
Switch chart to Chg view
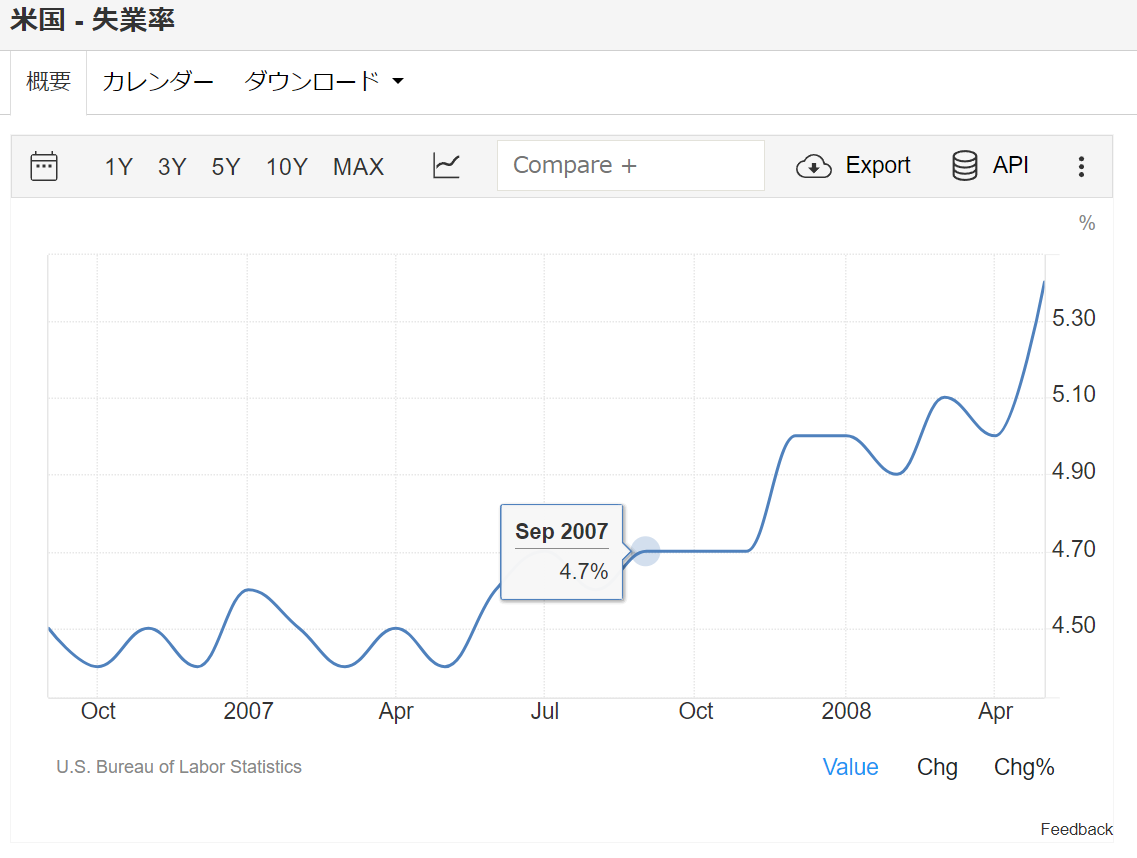pyautogui.click(x=937, y=767)
